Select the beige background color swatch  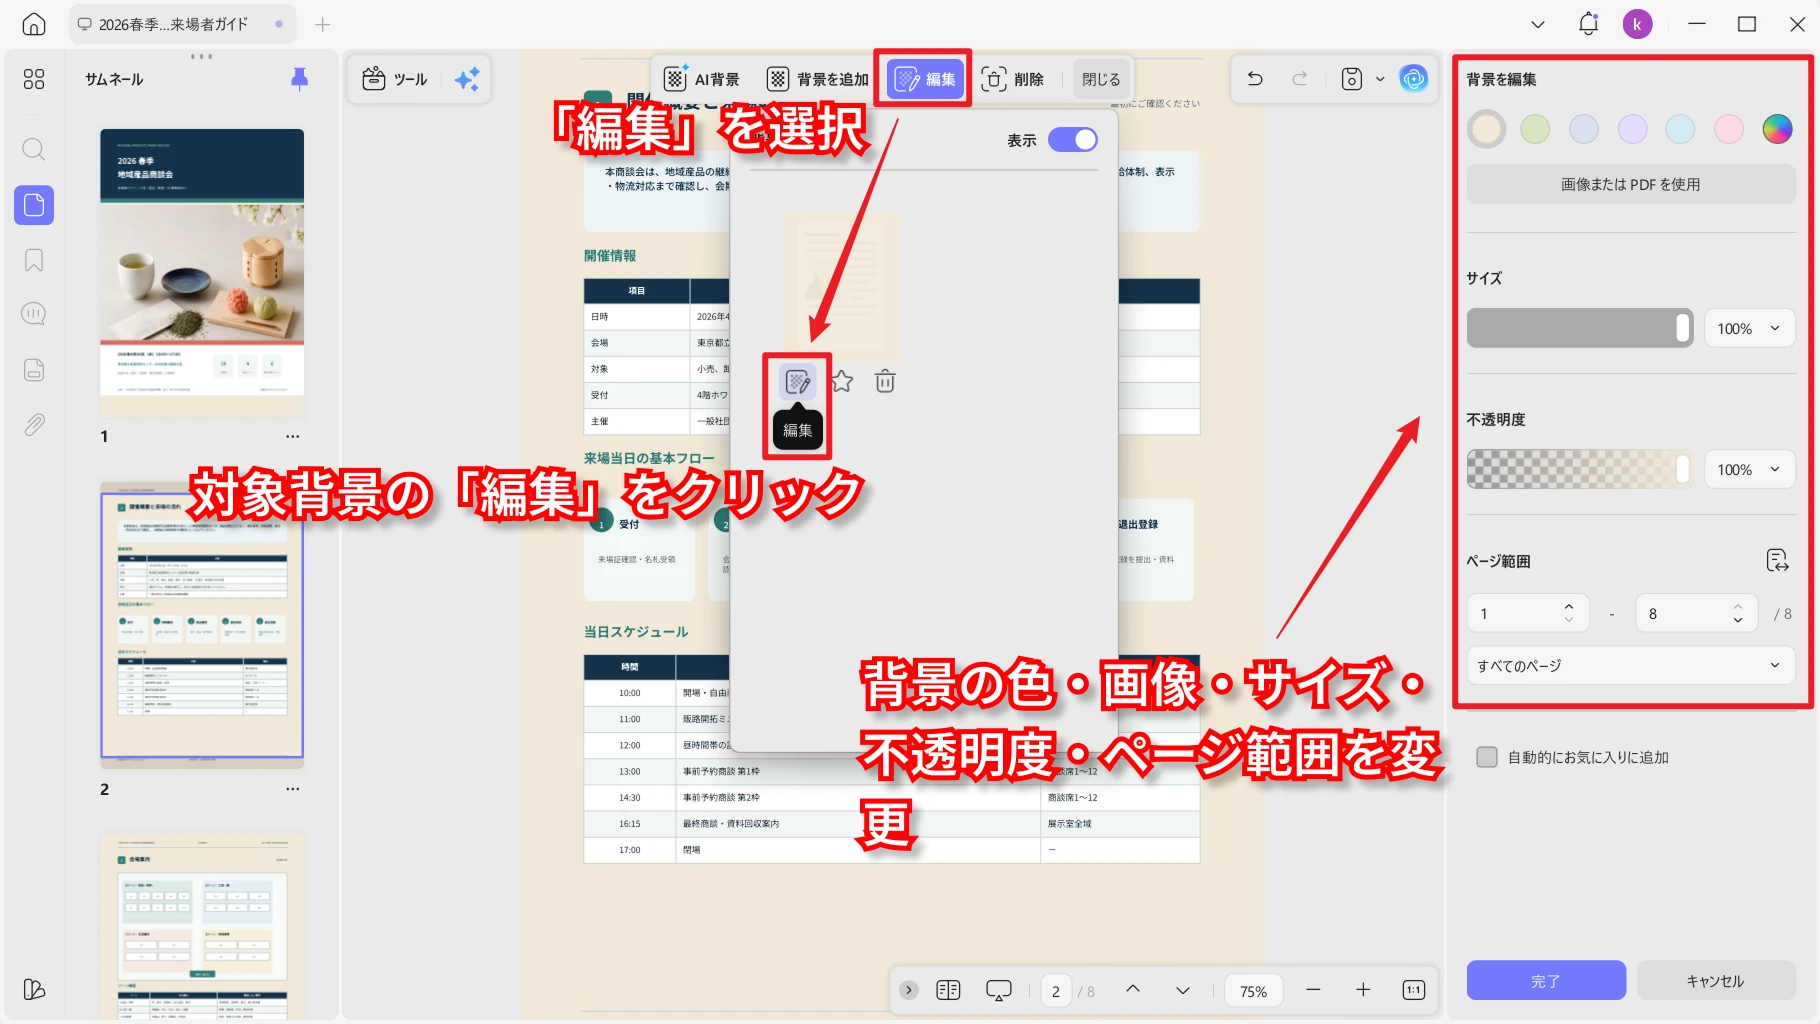click(x=1486, y=129)
